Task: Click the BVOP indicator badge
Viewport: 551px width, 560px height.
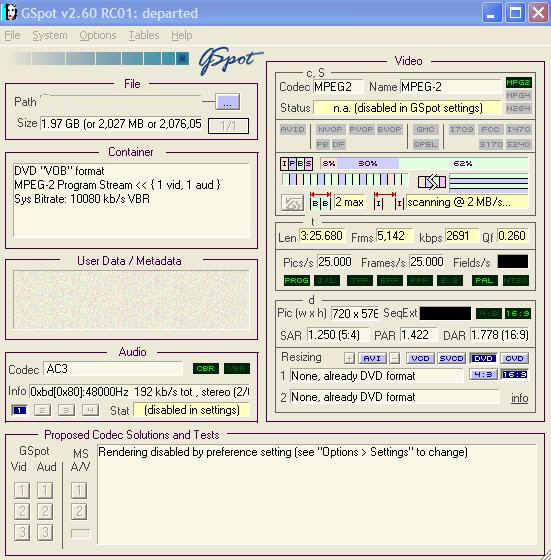Action: click(389, 129)
